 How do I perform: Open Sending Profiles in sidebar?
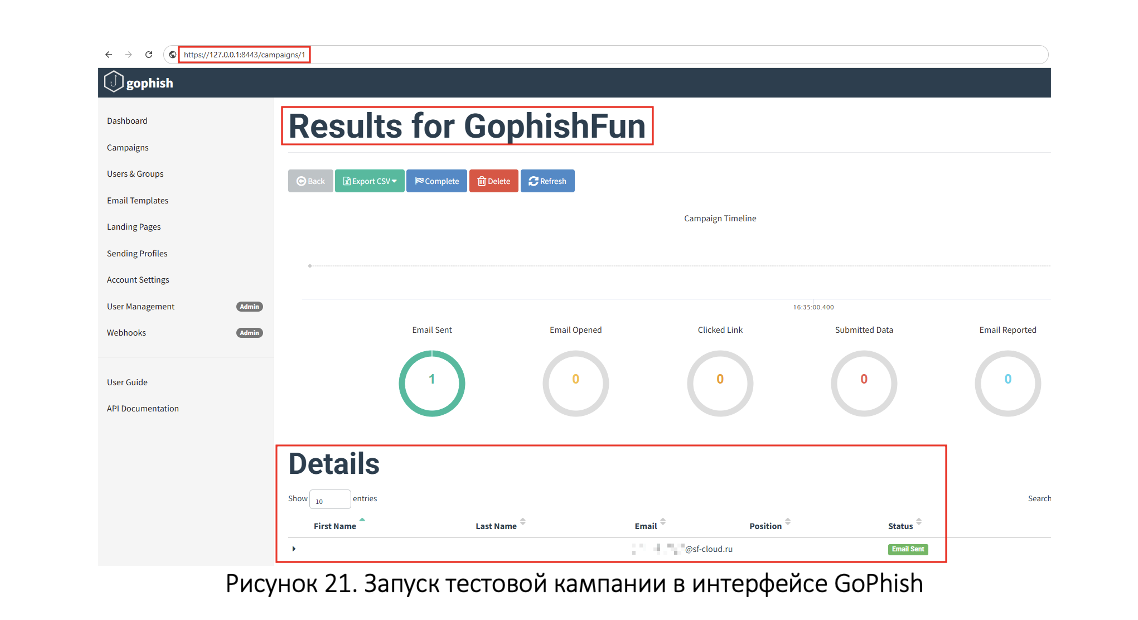(137, 253)
